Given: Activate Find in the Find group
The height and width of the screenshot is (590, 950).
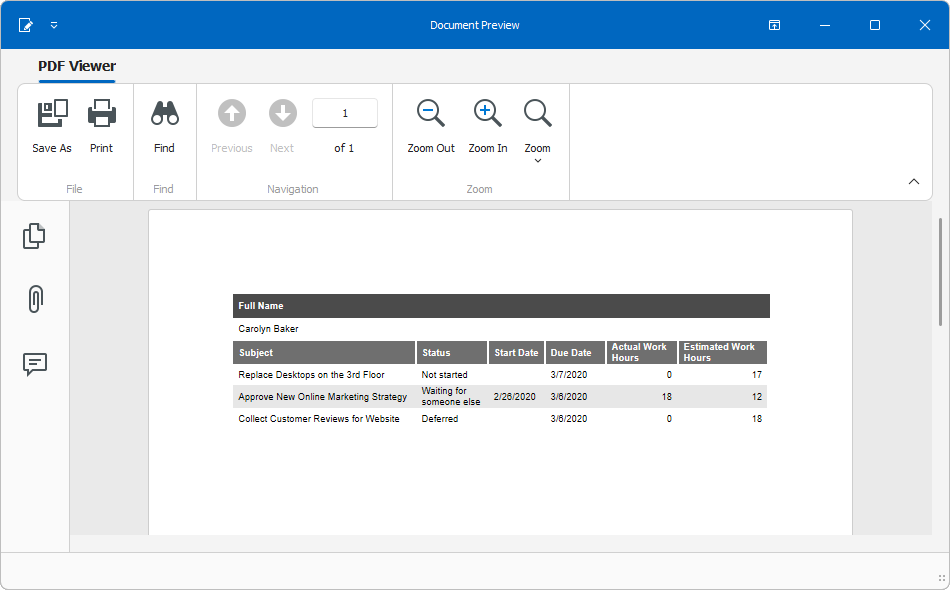Looking at the screenshot, I should click(164, 125).
